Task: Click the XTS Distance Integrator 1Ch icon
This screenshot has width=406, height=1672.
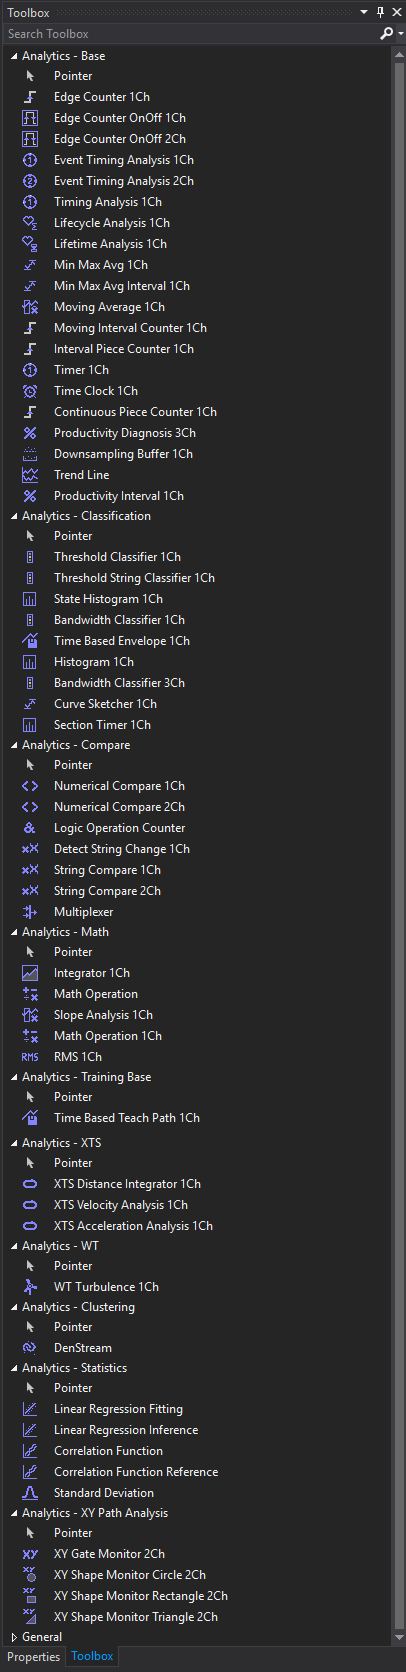Action: 30,1184
